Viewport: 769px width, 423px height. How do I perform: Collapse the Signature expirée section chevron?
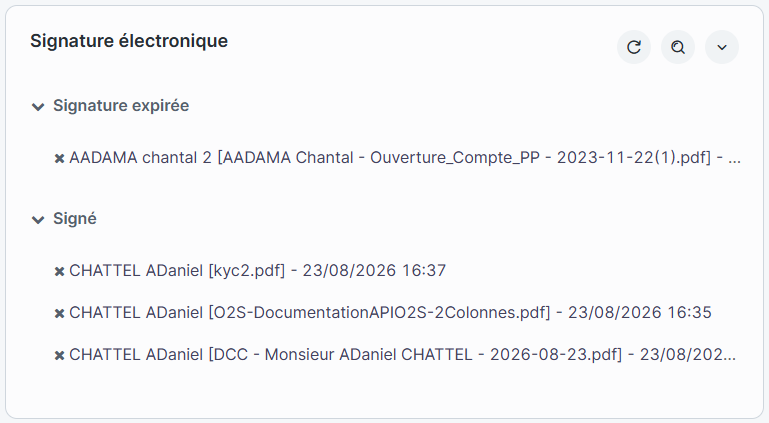coord(38,106)
